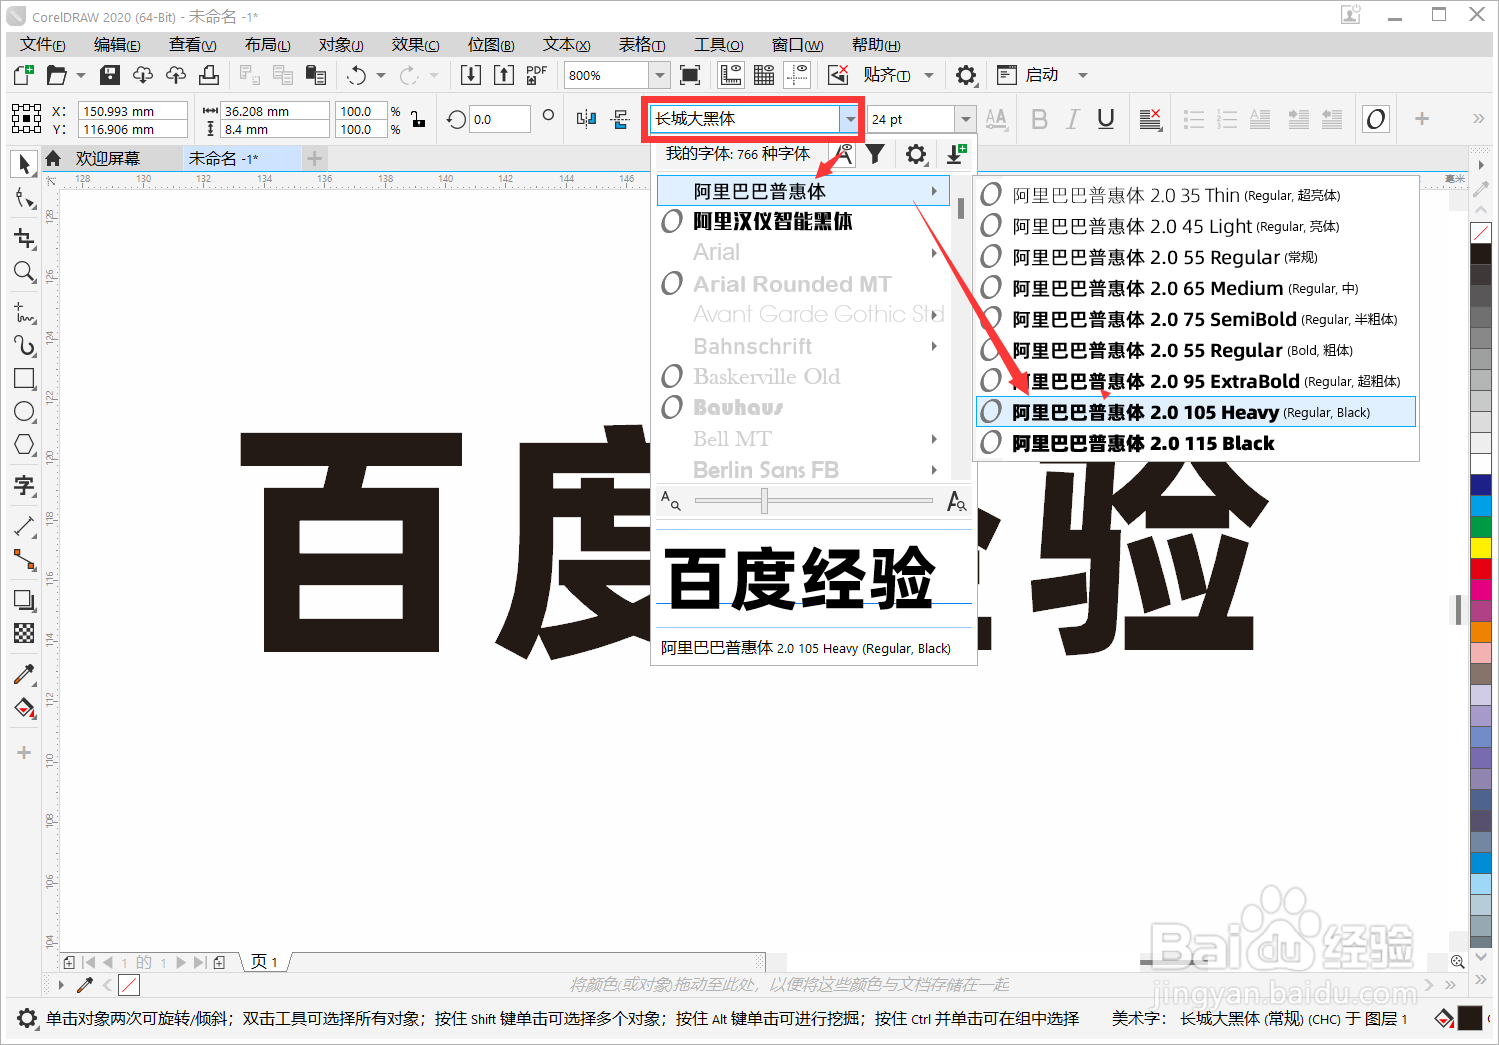Toggle show guidelines button
Image resolution: width=1499 pixels, height=1045 pixels.
[x=797, y=75]
